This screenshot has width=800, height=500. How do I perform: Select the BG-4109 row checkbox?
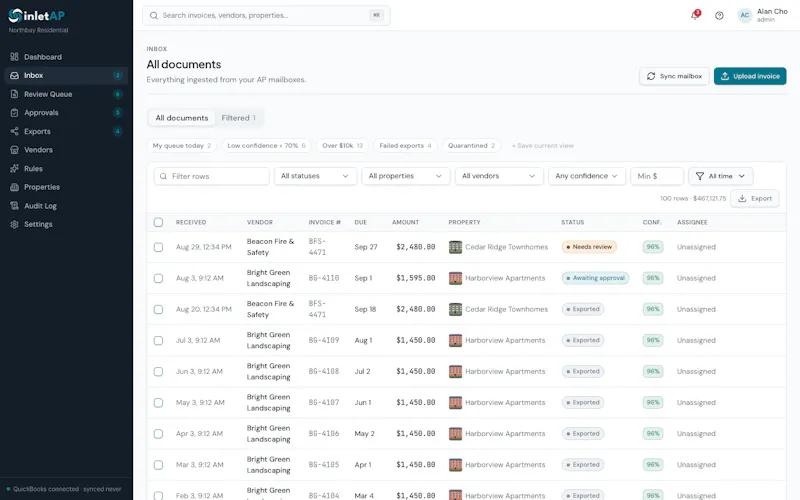point(158,340)
